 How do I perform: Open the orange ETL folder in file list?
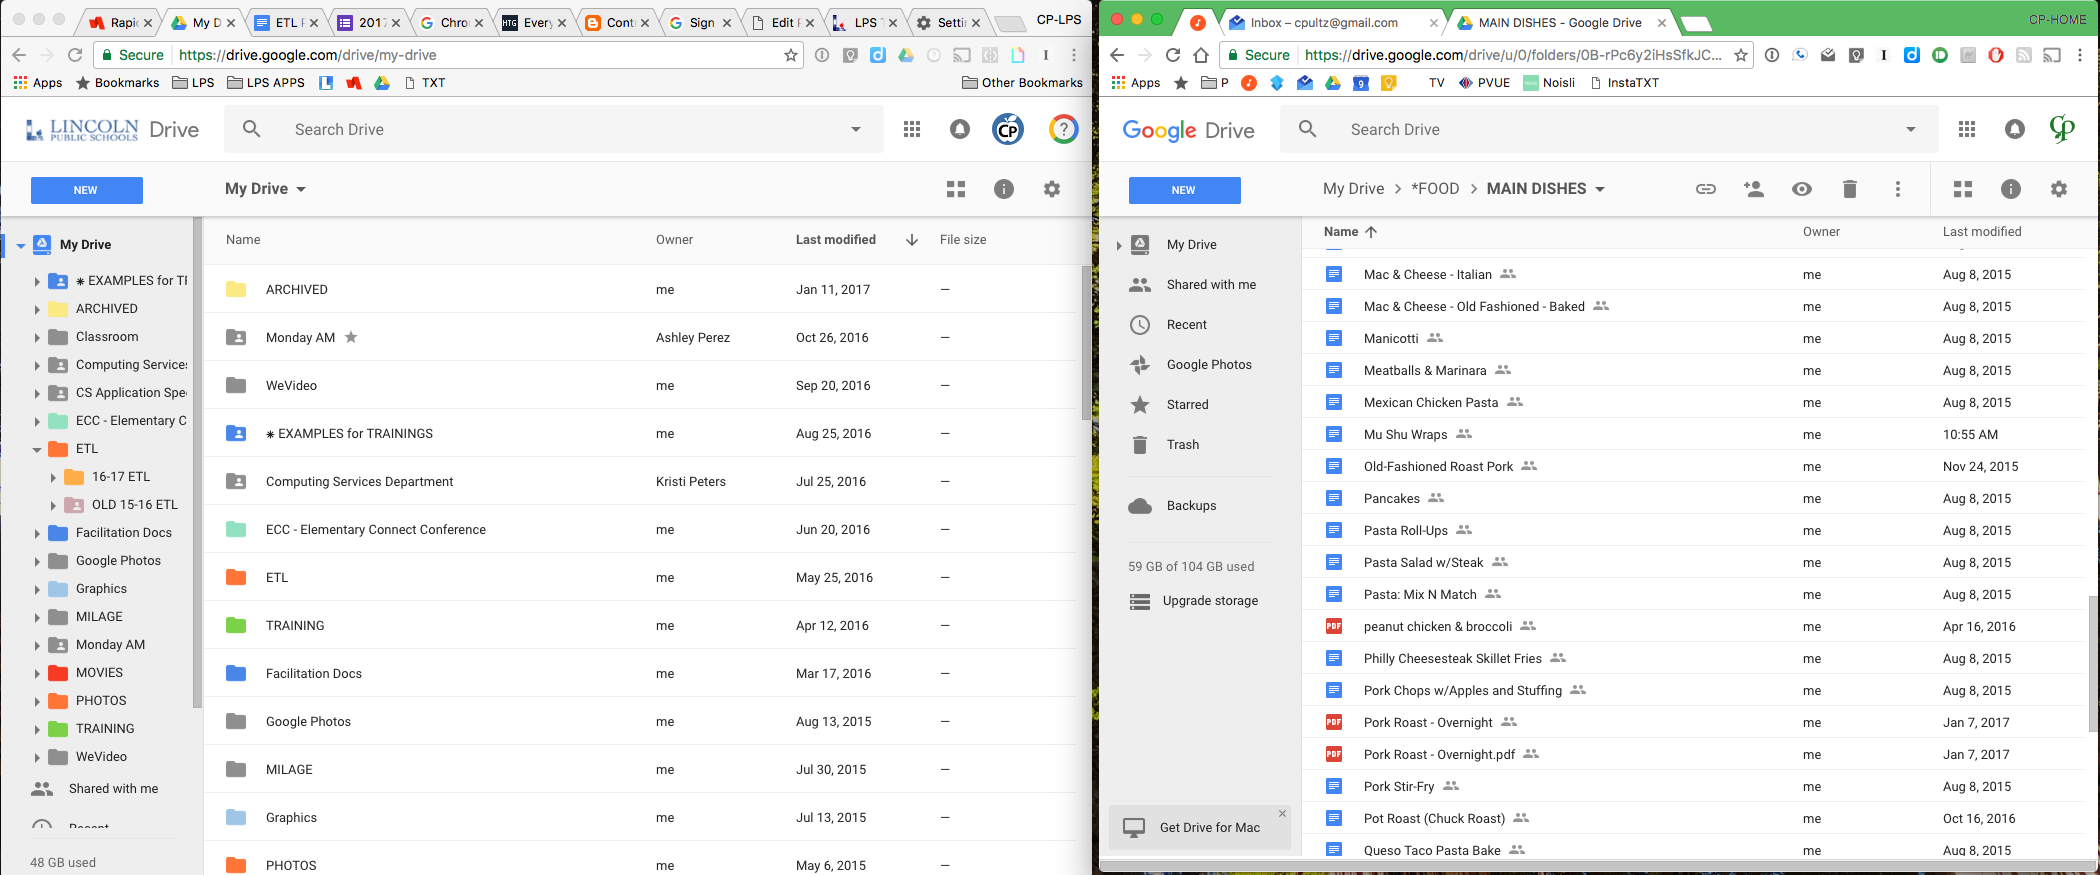click(x=277, y=578)
